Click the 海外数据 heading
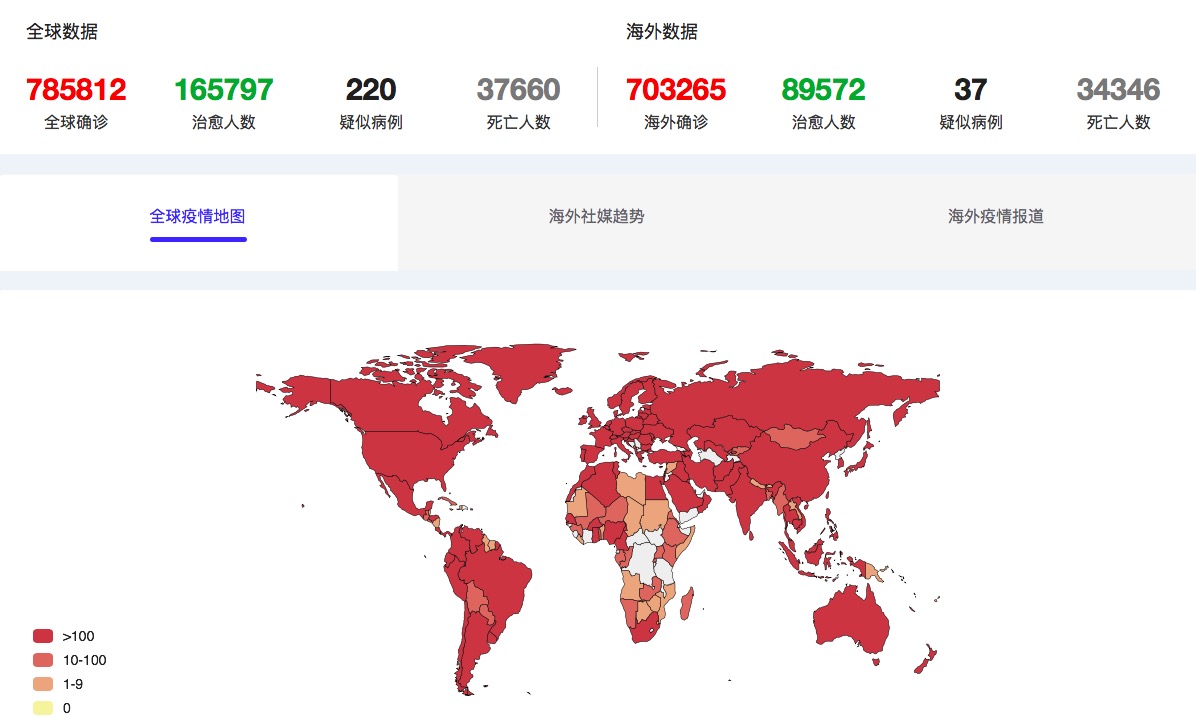The image size is (1196, 724). [x=662, y=31]
